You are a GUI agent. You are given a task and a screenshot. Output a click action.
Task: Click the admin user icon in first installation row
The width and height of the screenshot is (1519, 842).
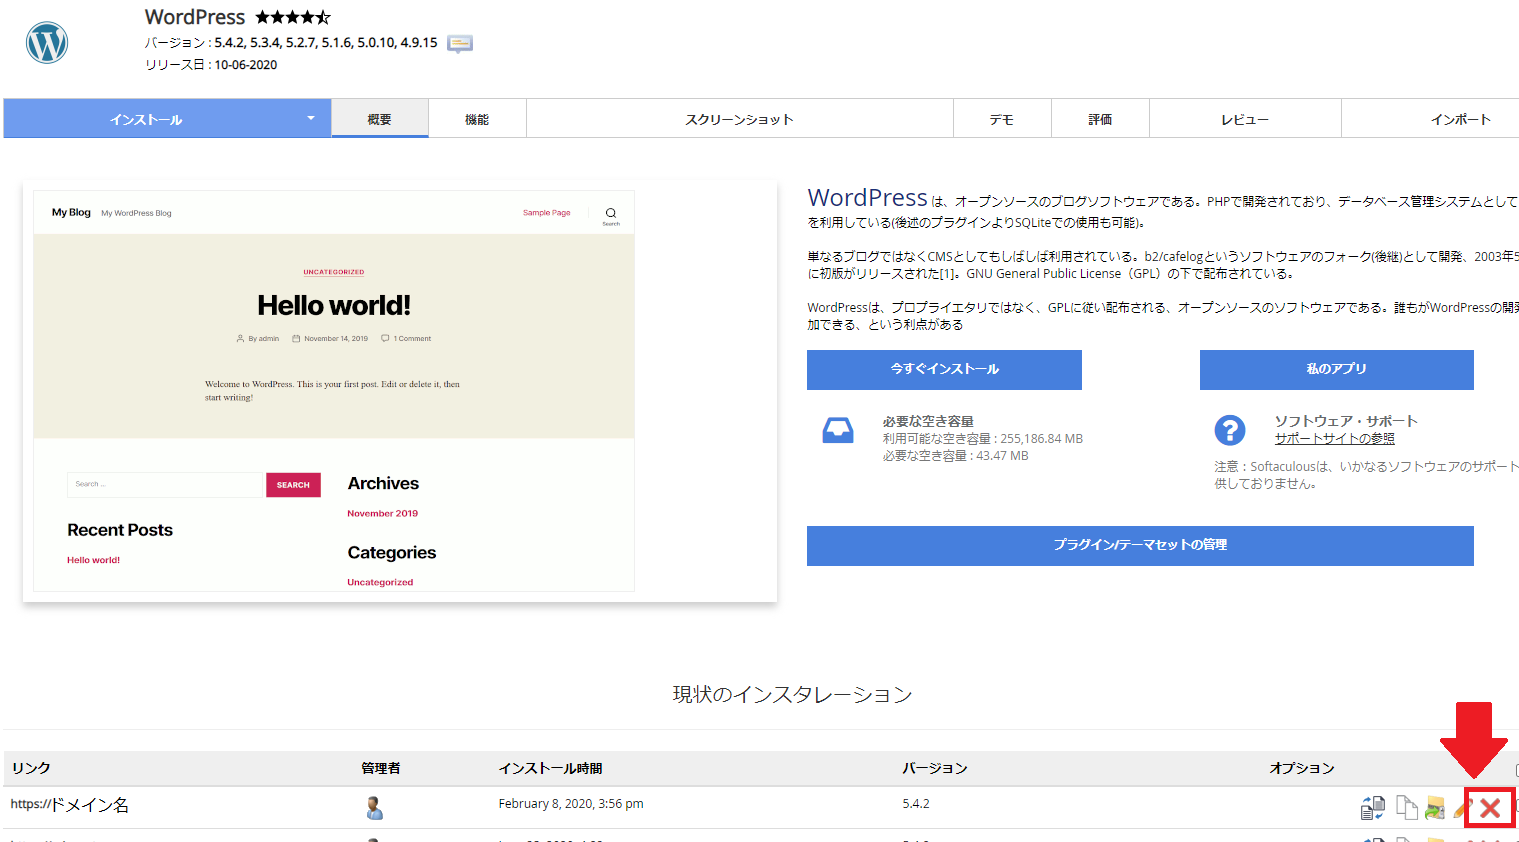375,807
